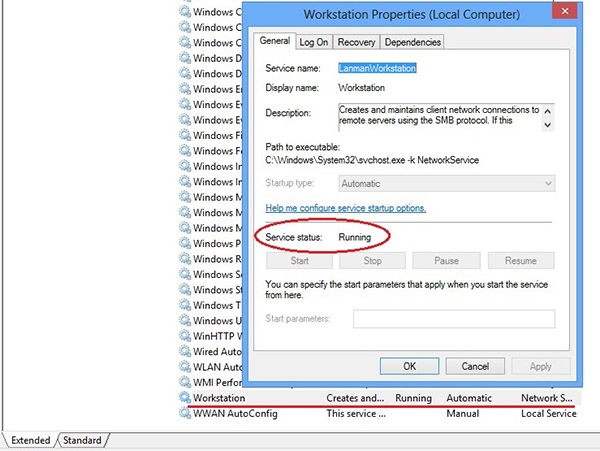Click the WWAN AutoConfig service gear icon
The image size is (600, 451).
(184, 413)
